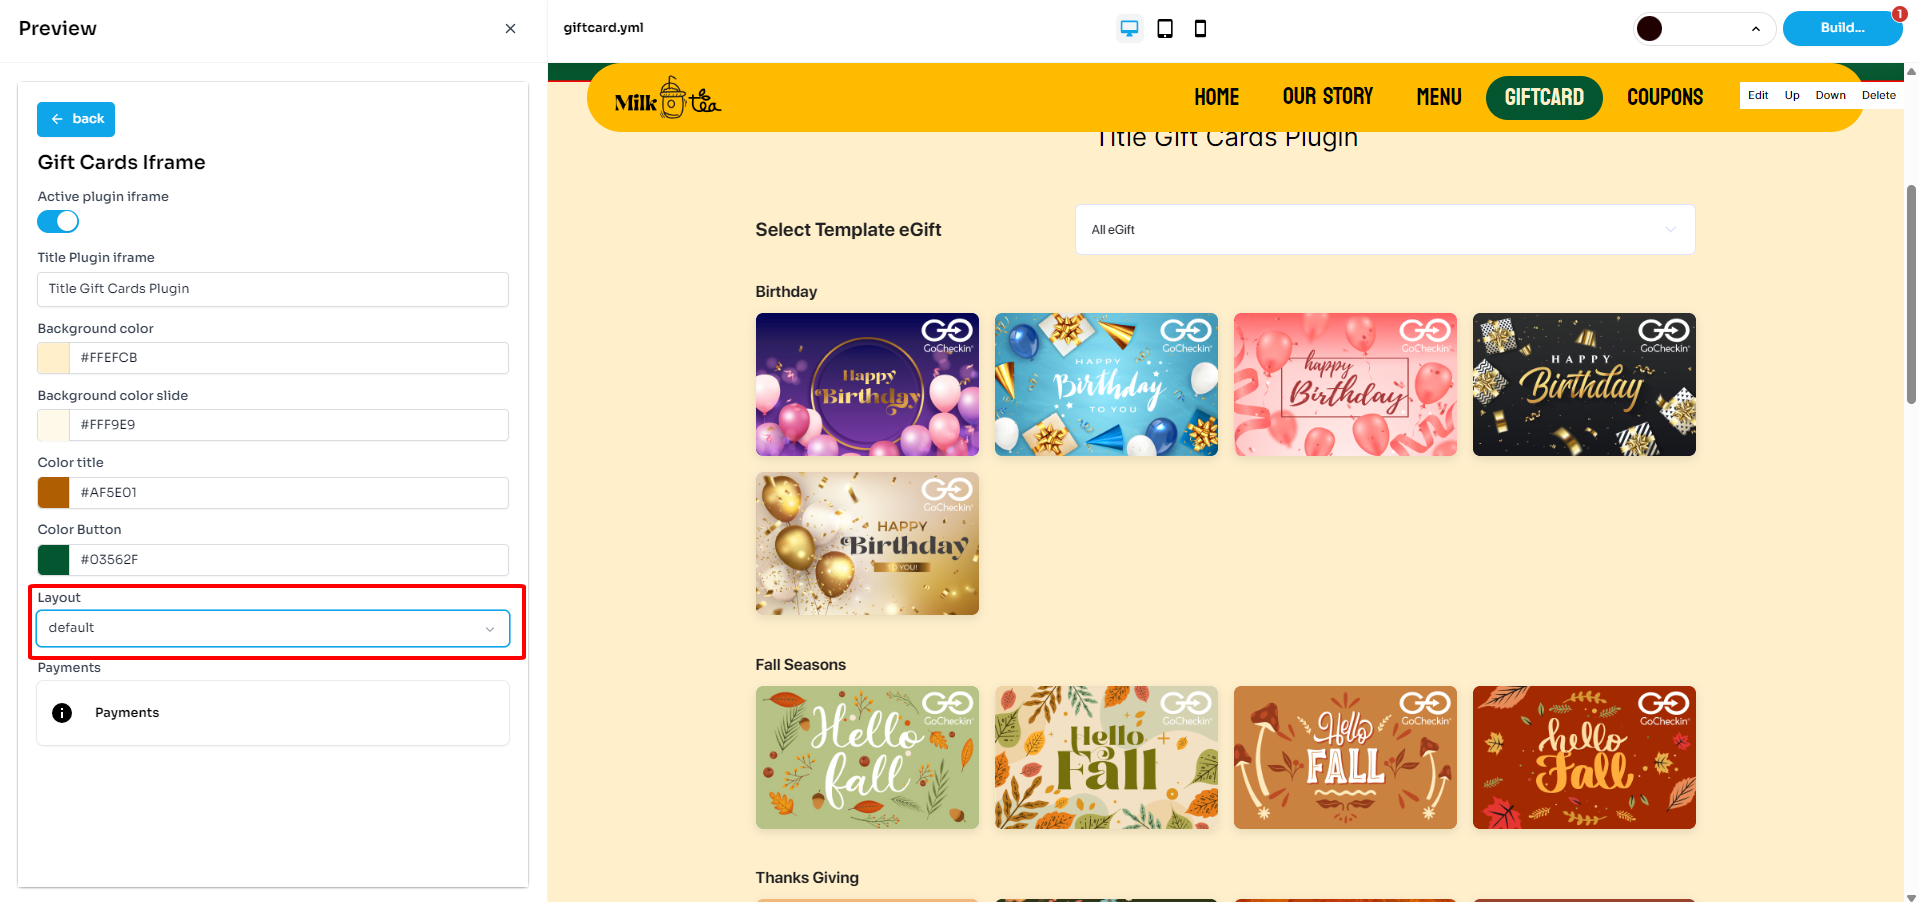1919x902 pixels.
Task: Click the back button
Action: tap(76, 119)
